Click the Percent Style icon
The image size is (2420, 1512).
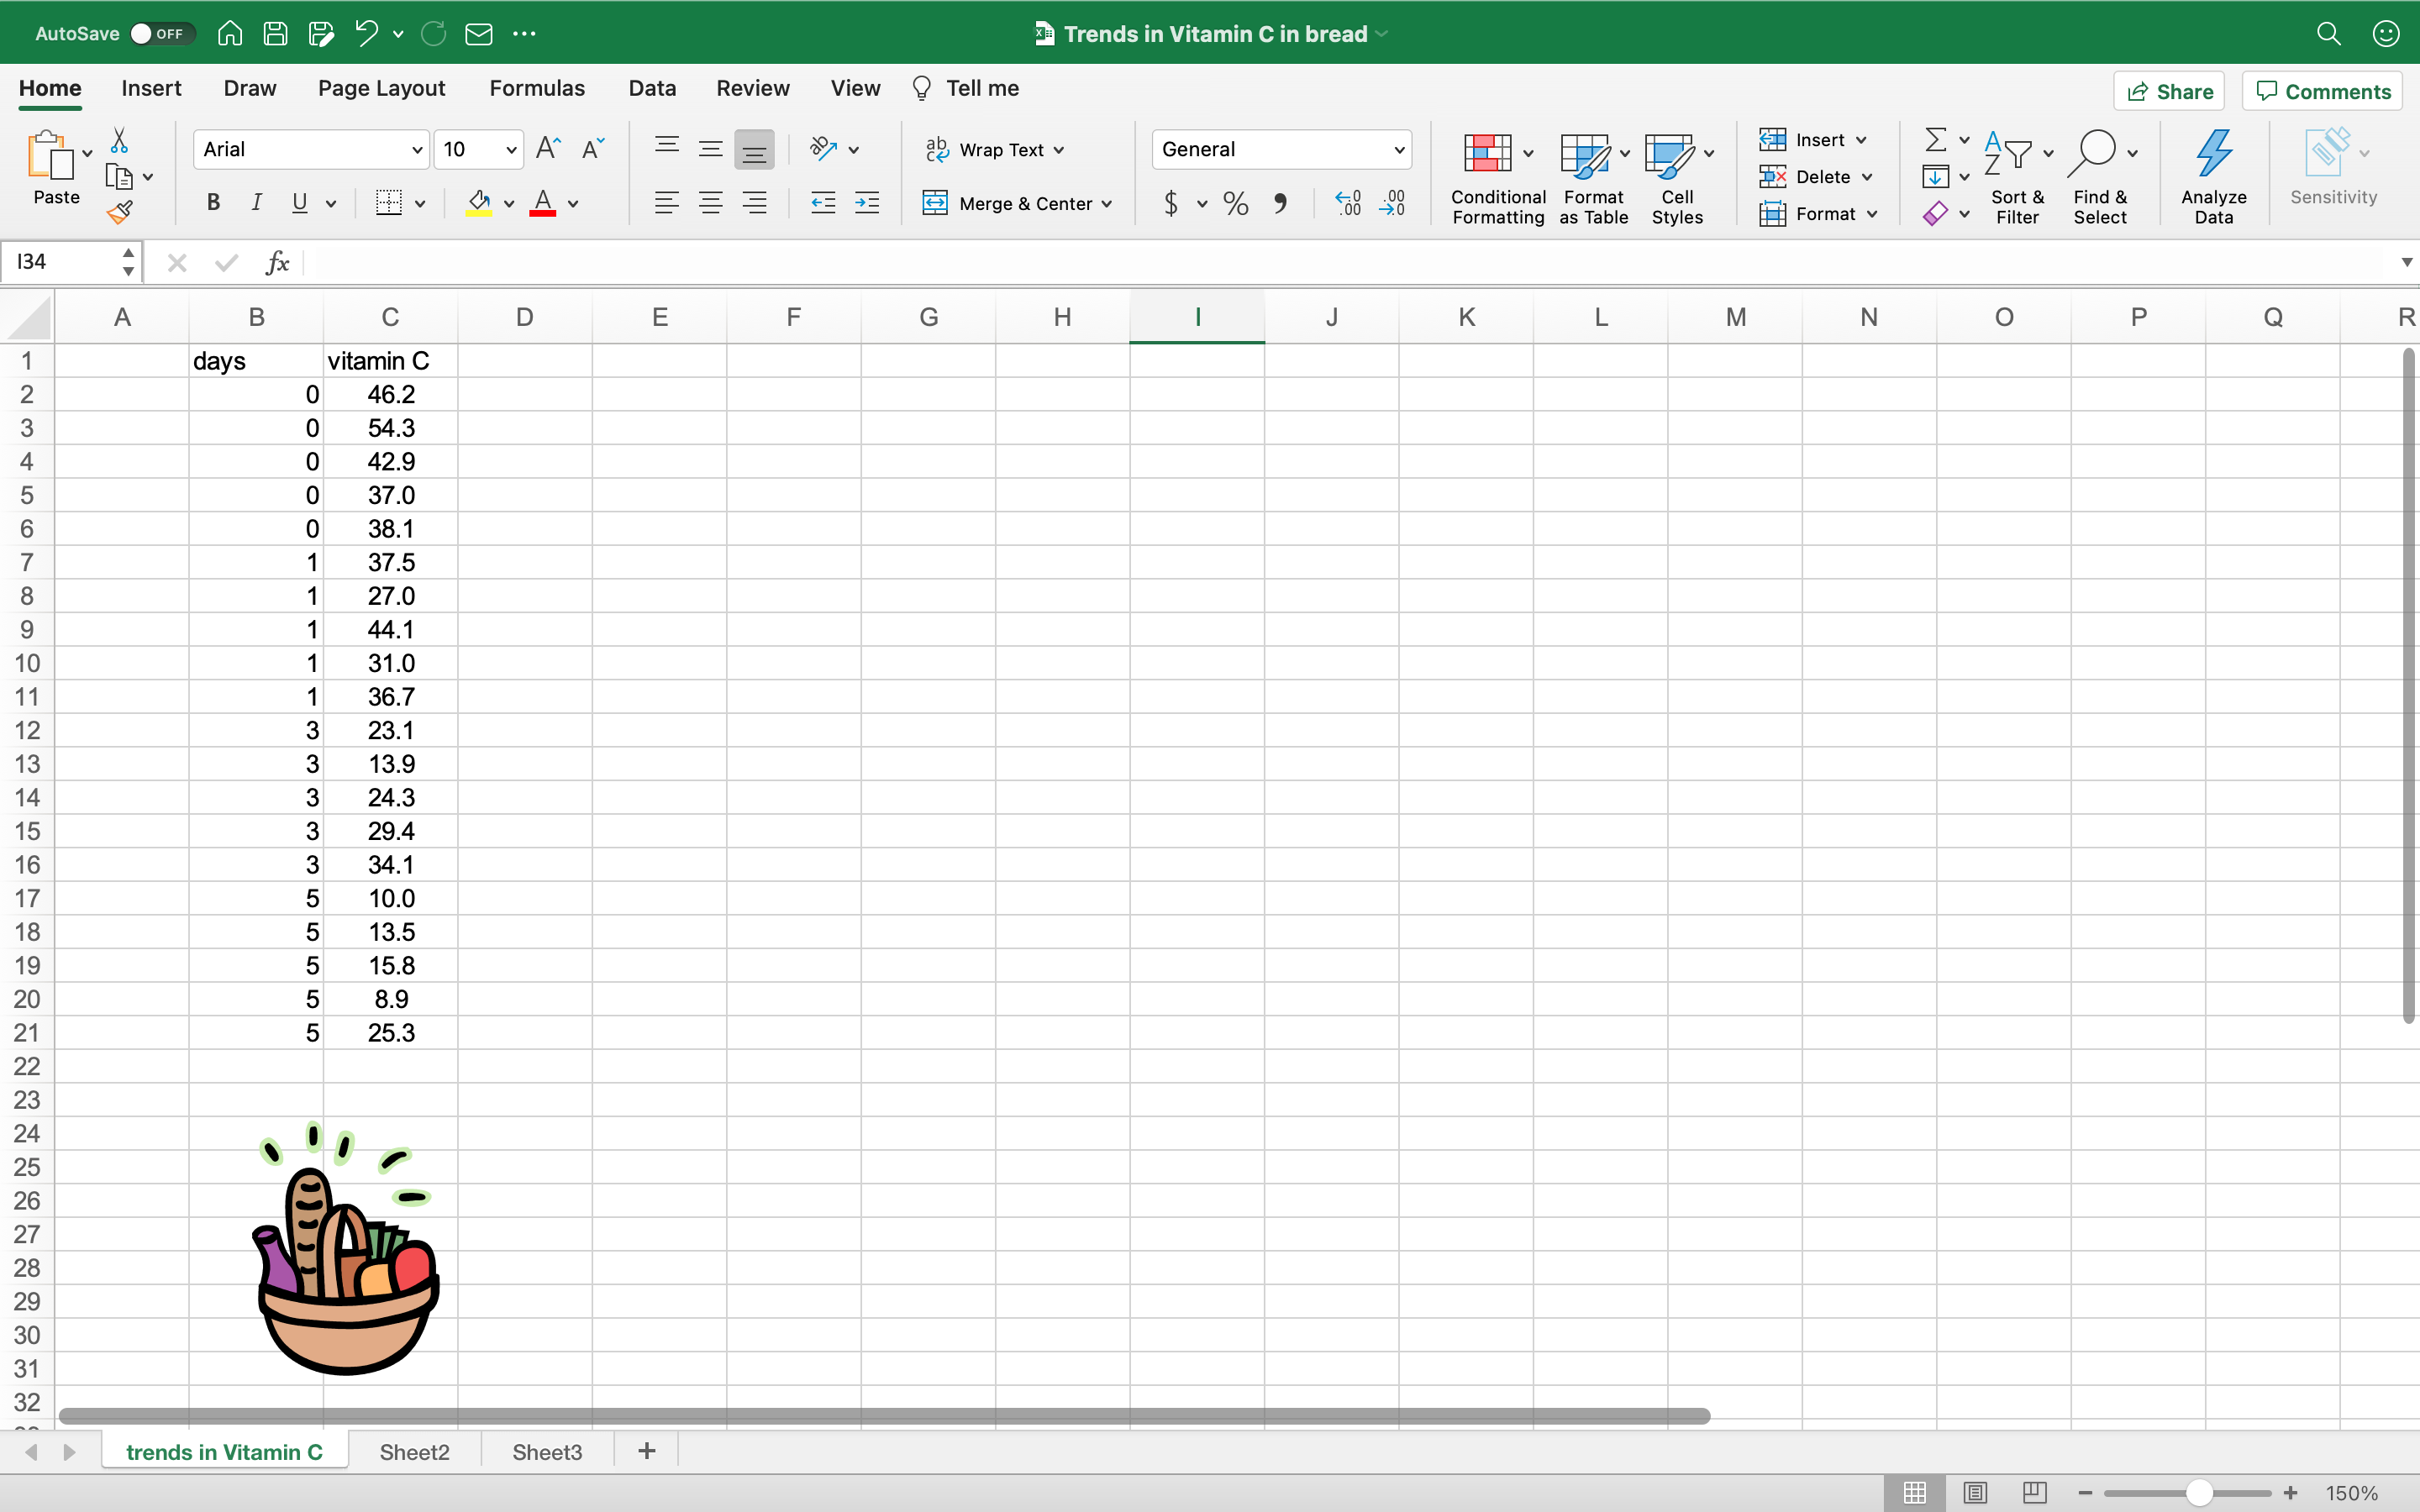click(x=1236, y=204)
